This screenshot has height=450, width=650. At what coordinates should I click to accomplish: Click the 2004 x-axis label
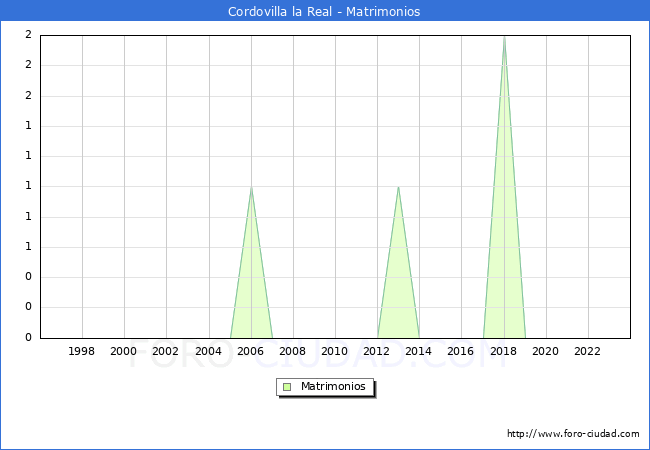pyautogui.click(x=208, y=351)
